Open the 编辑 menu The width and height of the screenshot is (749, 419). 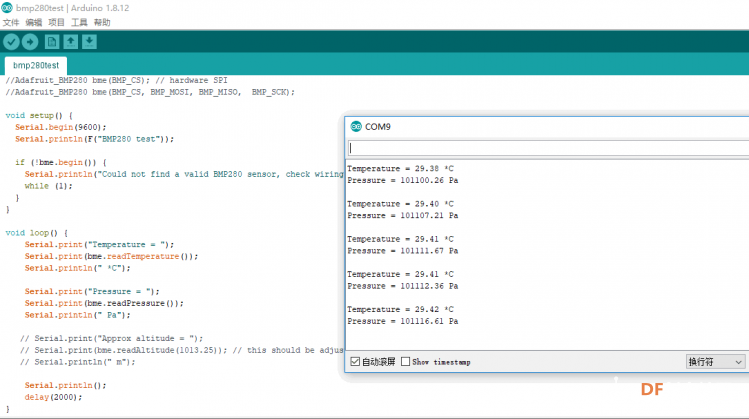click(33, 22)
